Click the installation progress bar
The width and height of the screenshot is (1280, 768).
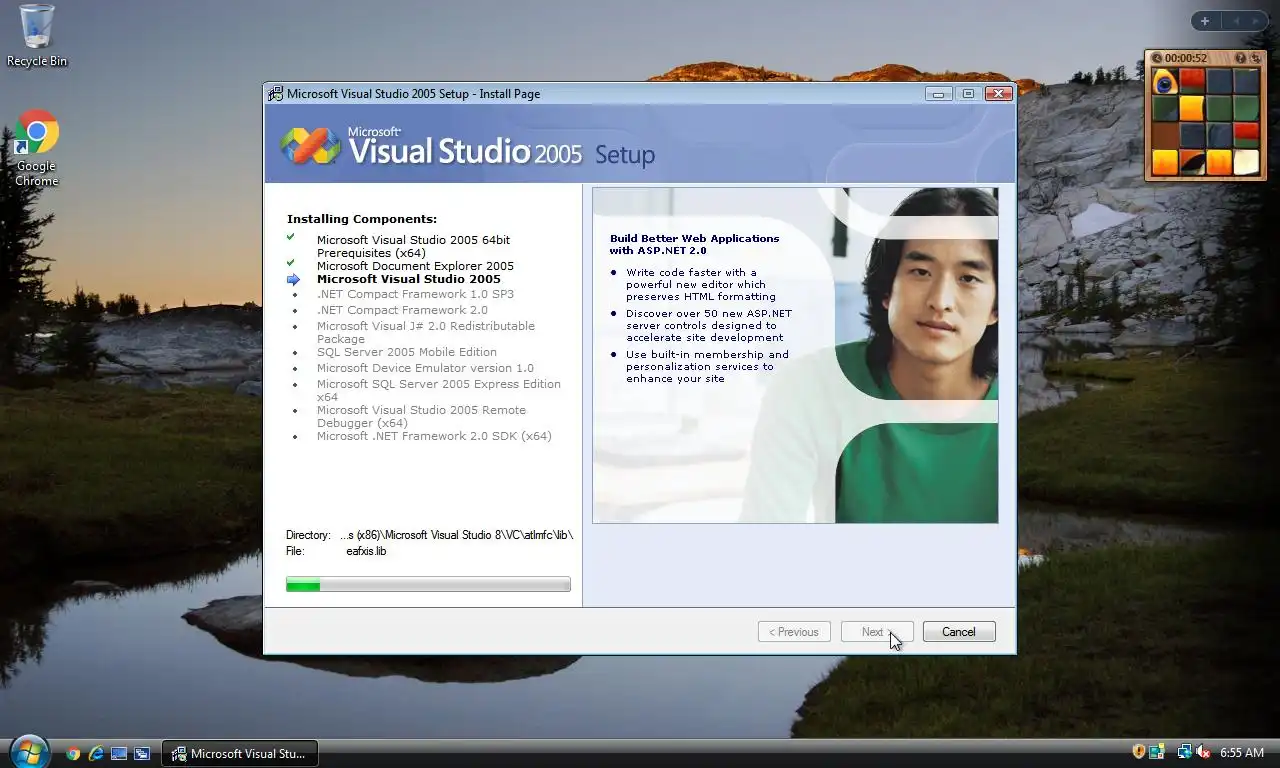point(428,584)
